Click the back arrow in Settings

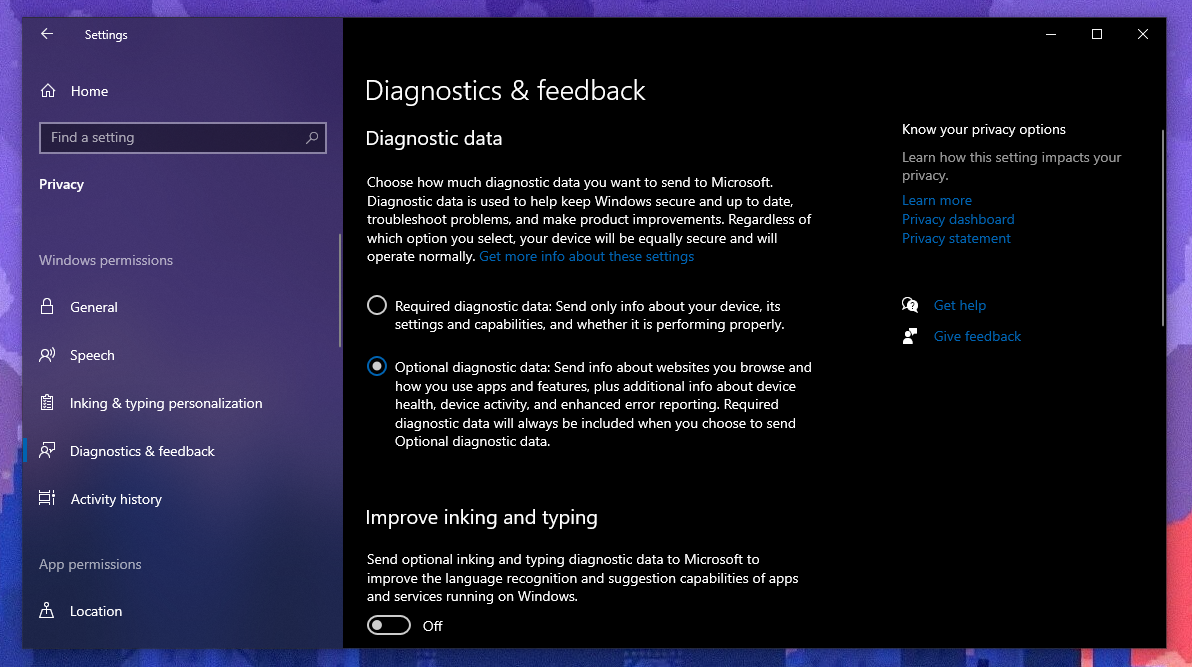[x=46, y=34]
